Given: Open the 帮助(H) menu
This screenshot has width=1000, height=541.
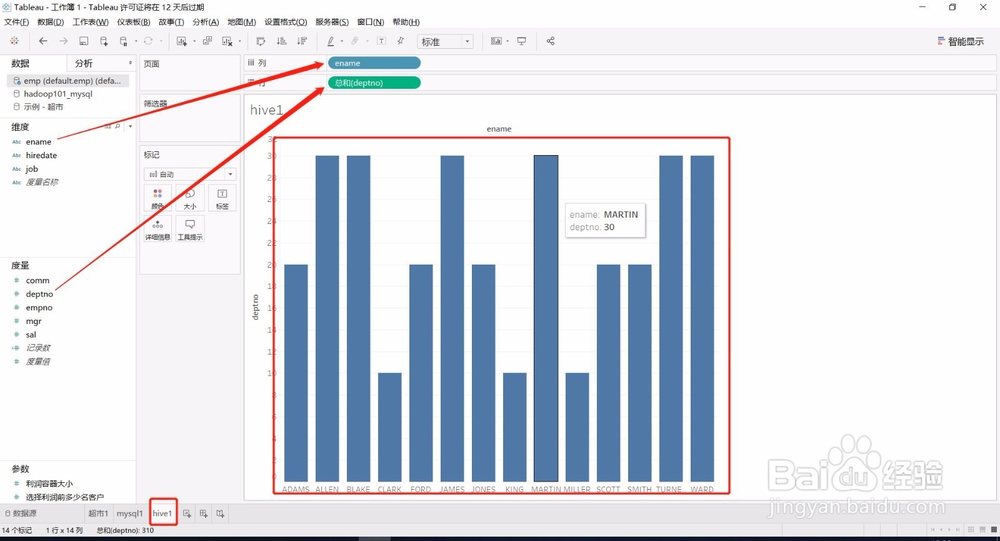Looking at the screenshot, I should coord(406,22).
